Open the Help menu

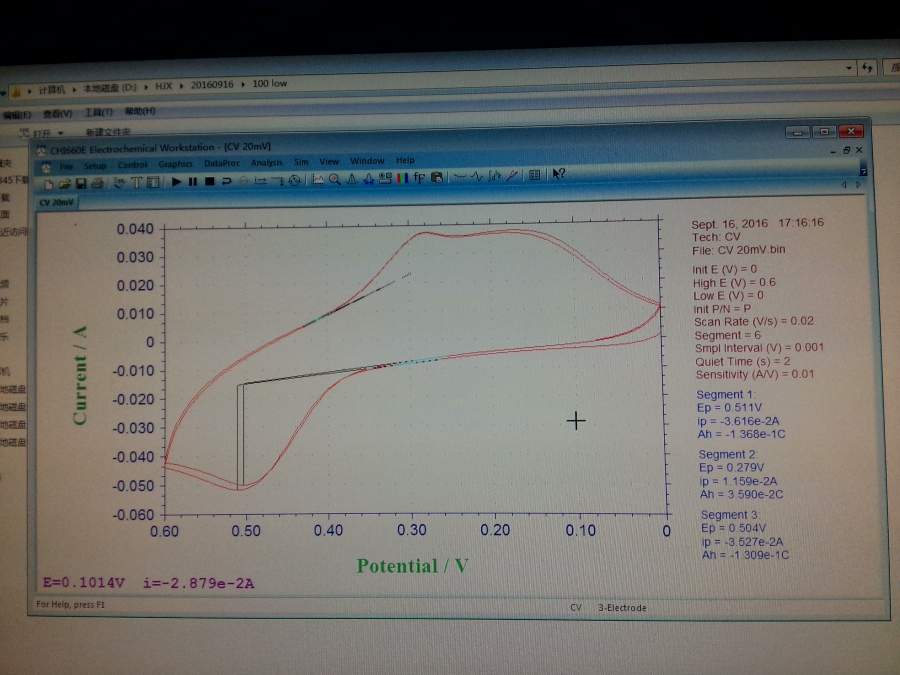[x=405, y=161]
